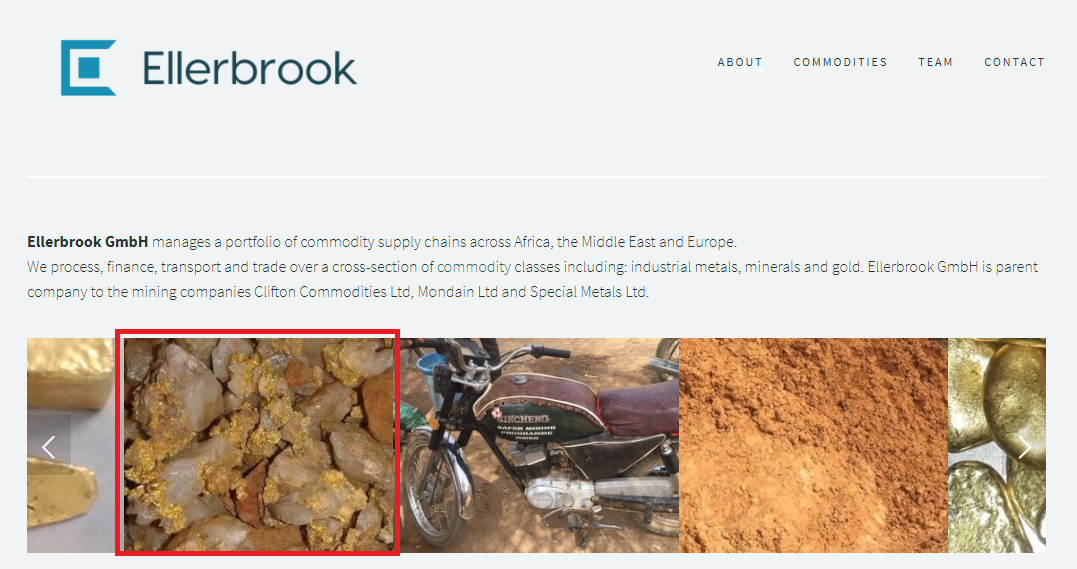This screenshot has height=569, width=1077.
Task: Open the About menu item
Action: tap(740, 62)
